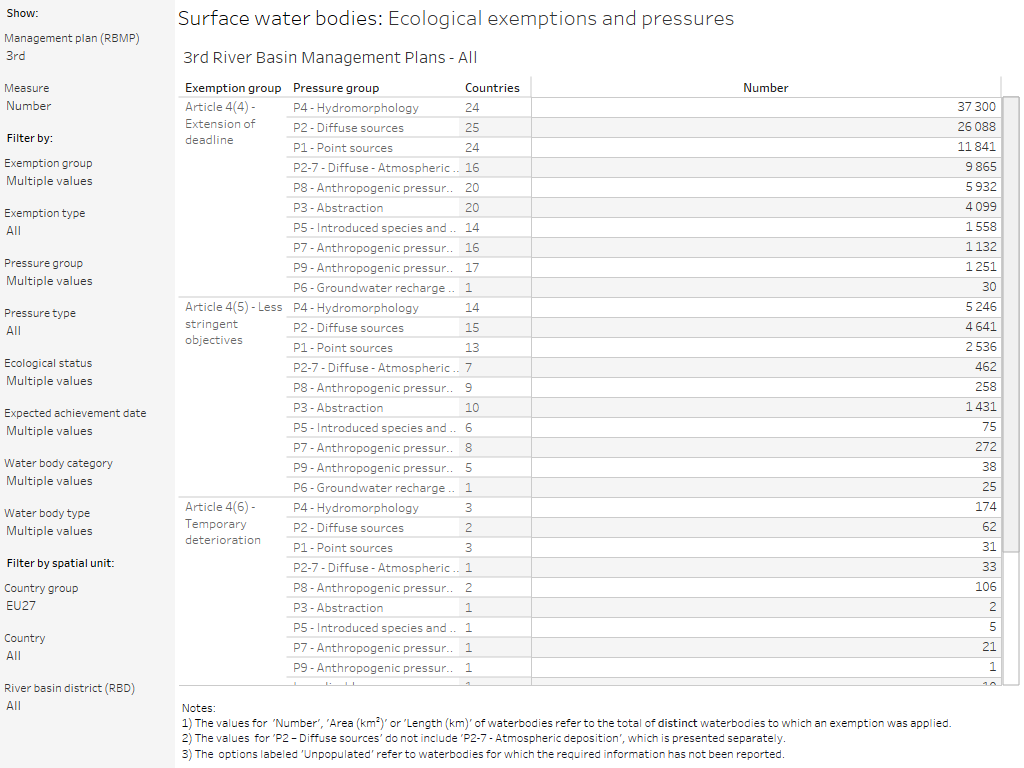Click the Countries column header
The height and width of the screenshot is (768, 1024).
coord(492,88)
